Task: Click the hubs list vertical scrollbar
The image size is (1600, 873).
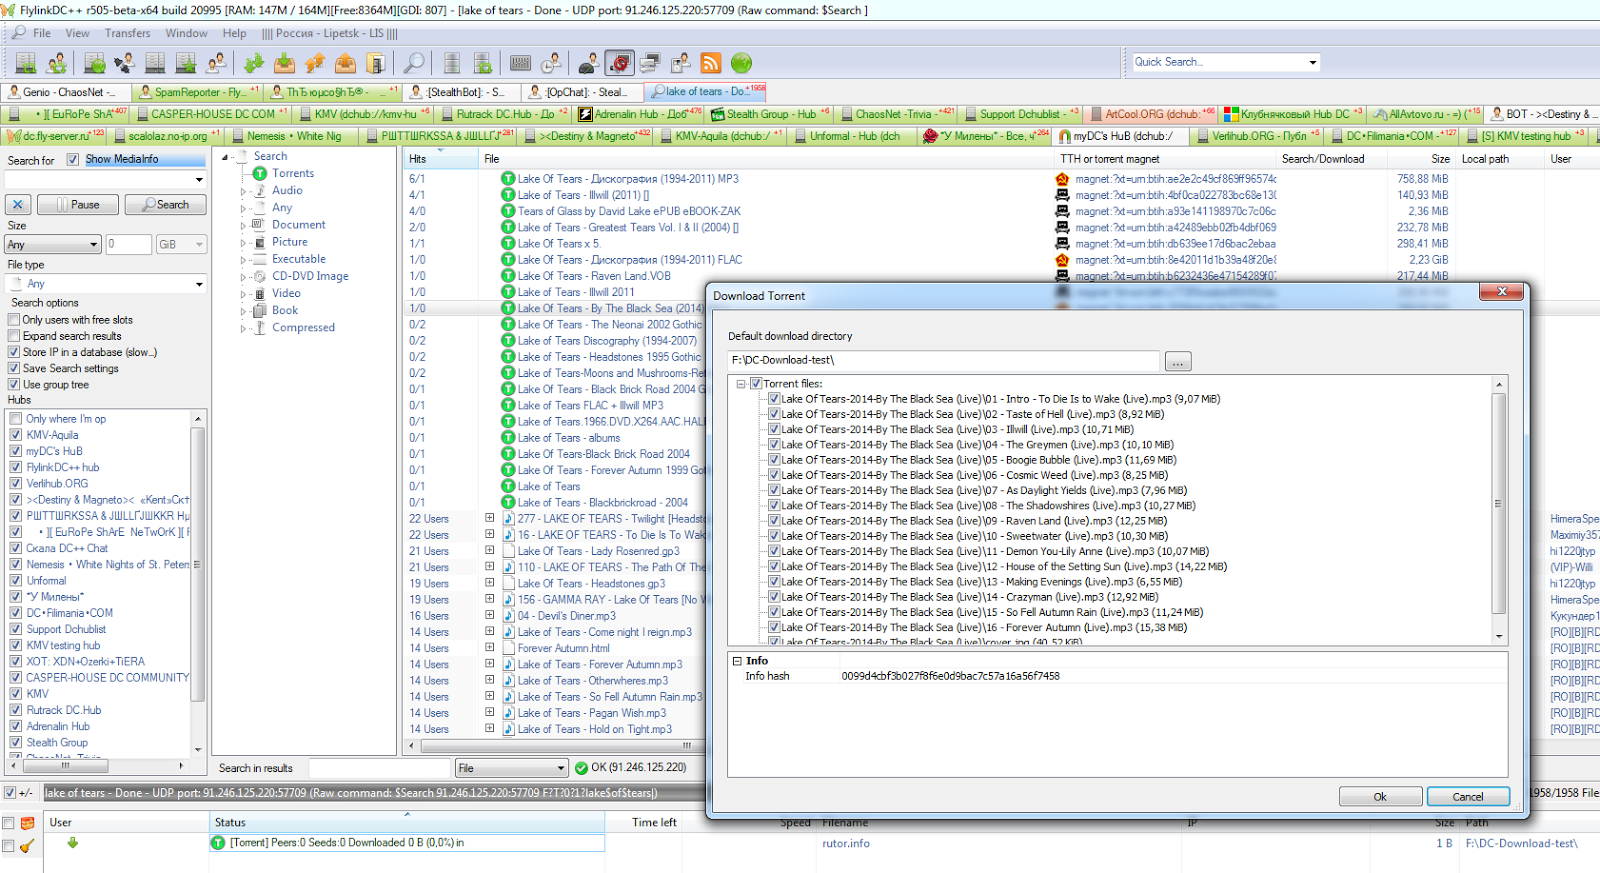Action: (197, 583)
